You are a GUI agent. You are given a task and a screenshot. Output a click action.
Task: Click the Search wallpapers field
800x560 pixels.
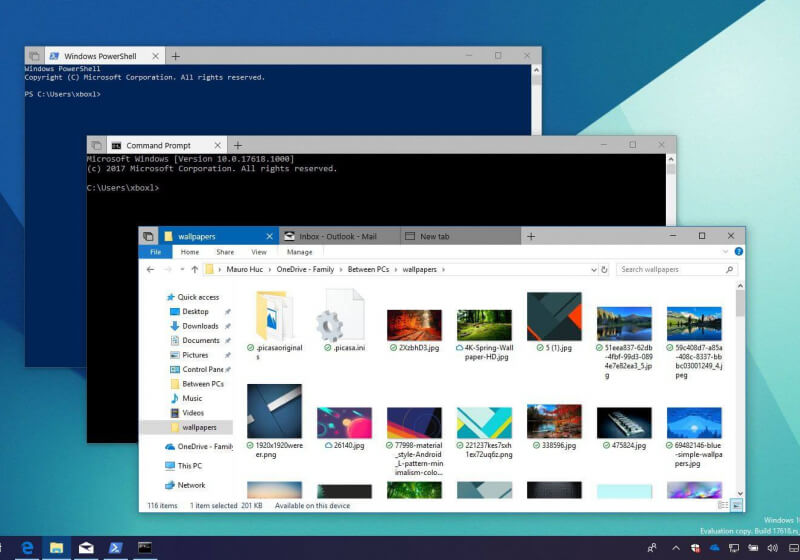[x=672, y=269]
